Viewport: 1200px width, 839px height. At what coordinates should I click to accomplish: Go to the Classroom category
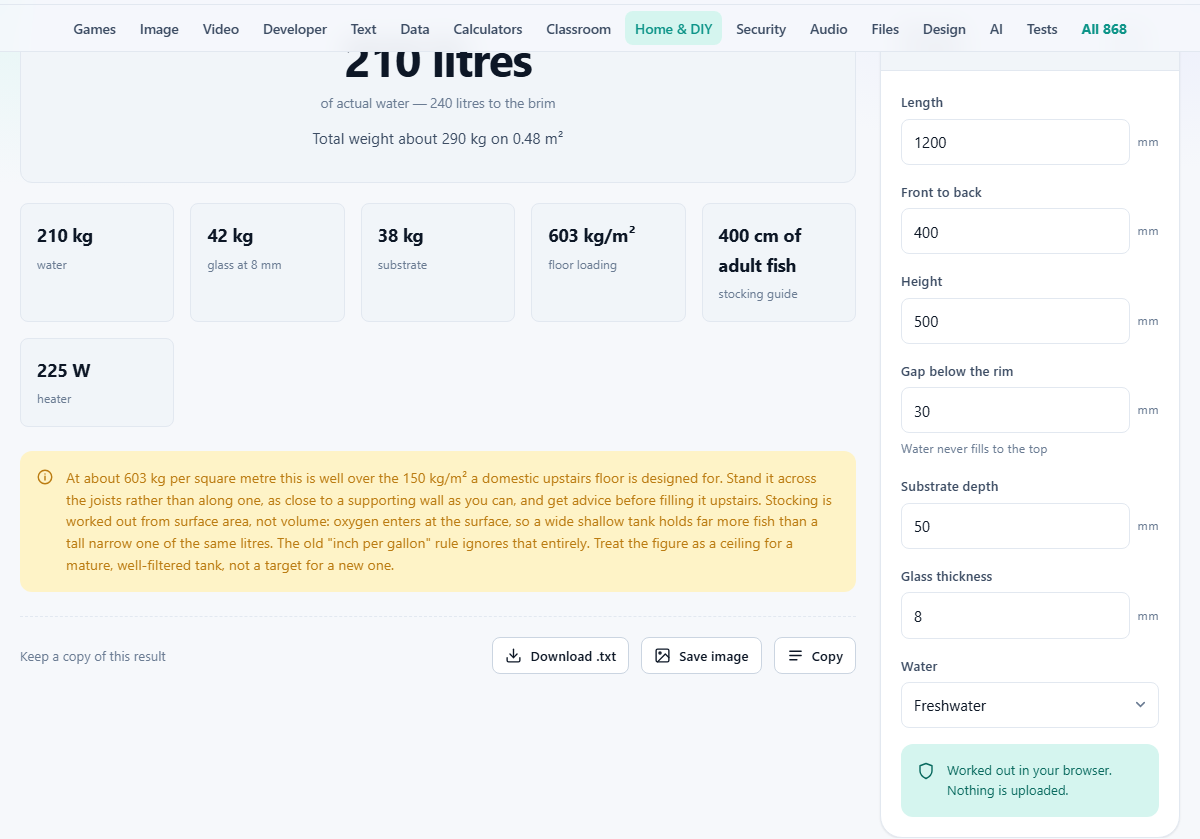pos(579,29)
